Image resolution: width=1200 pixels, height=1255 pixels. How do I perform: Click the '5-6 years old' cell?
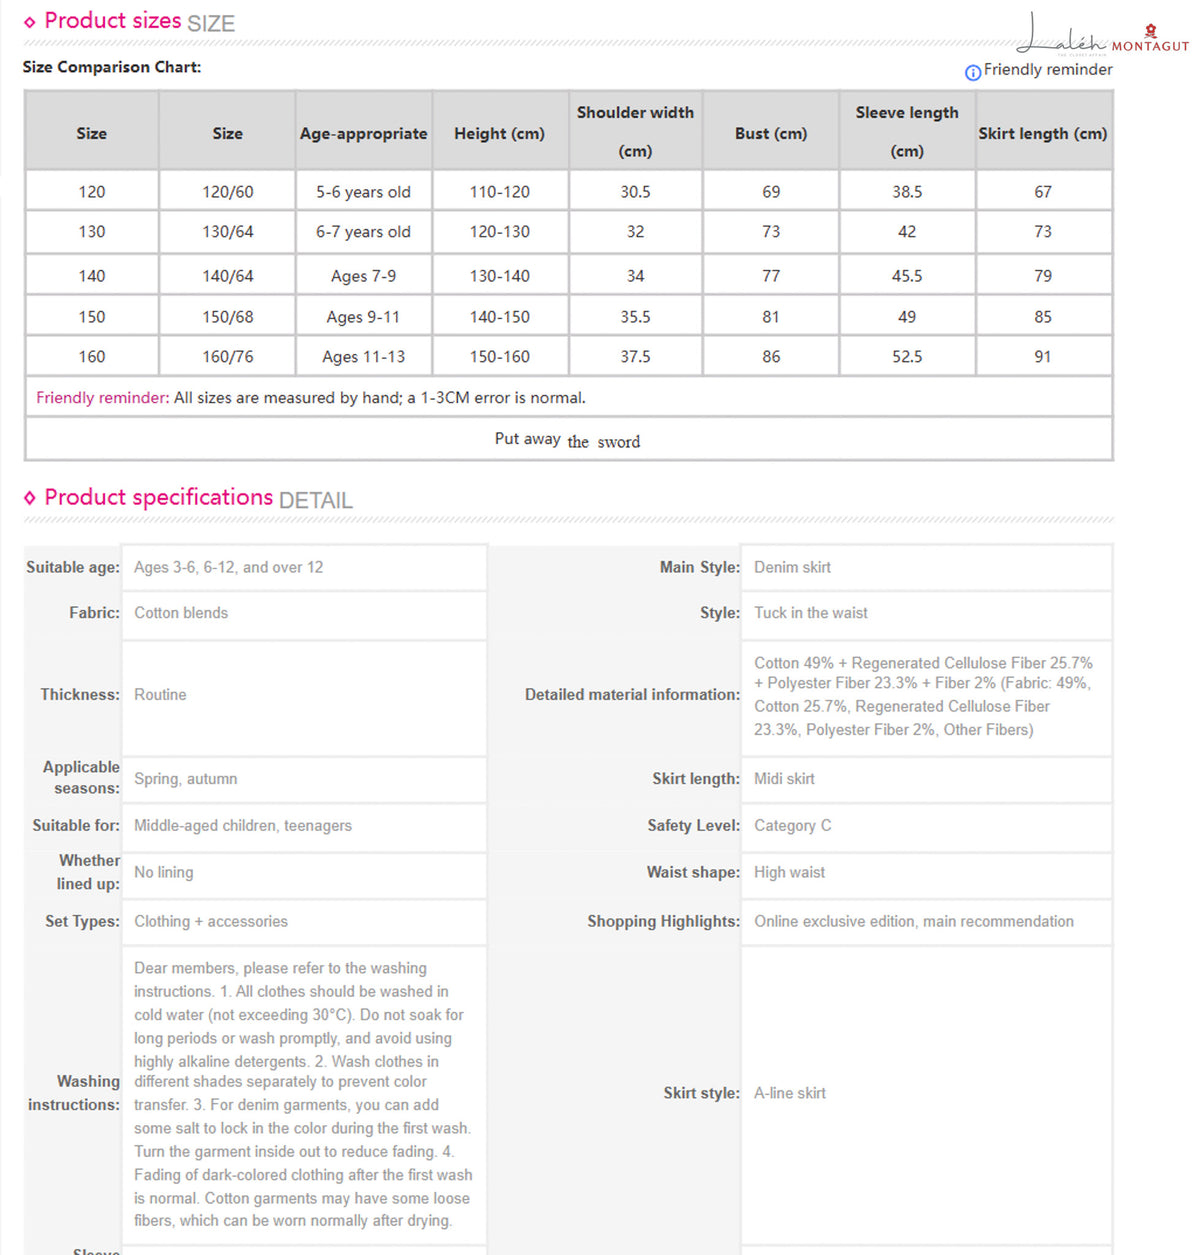(364, 191)
